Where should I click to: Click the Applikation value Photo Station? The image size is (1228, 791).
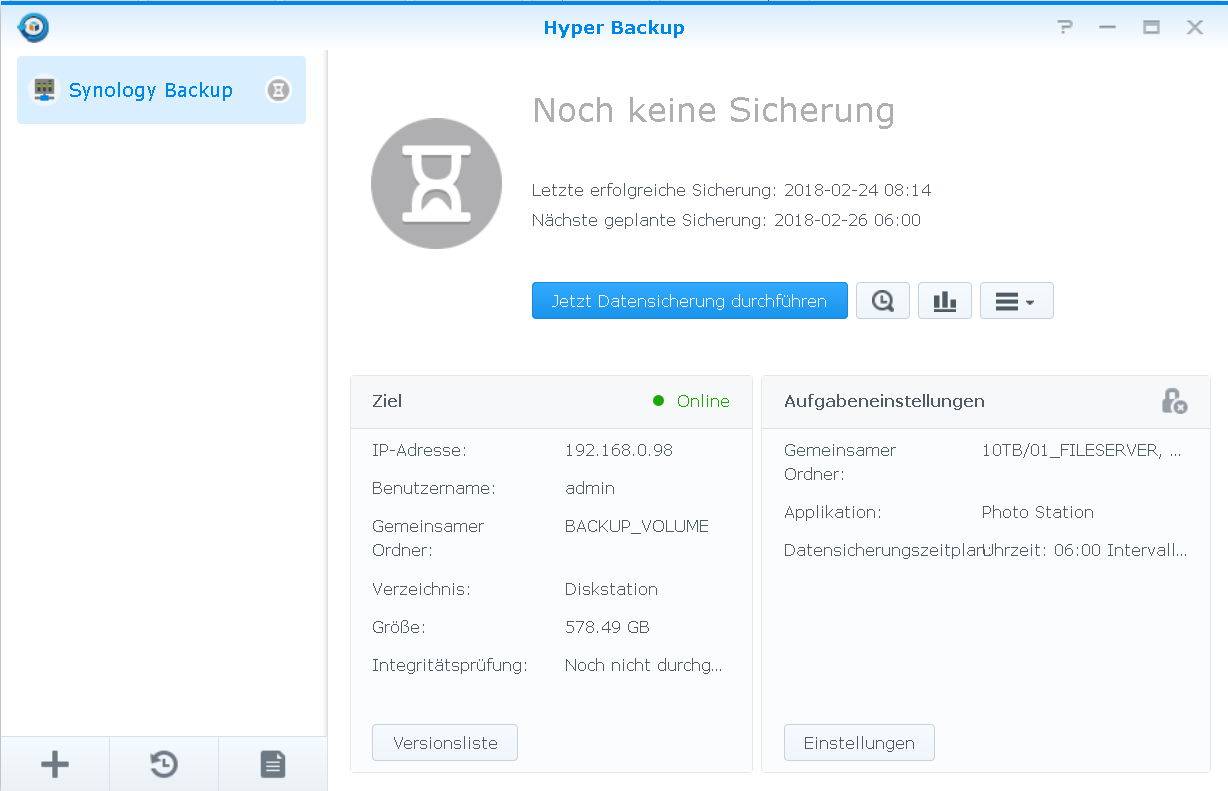[x=1038, y=512]
